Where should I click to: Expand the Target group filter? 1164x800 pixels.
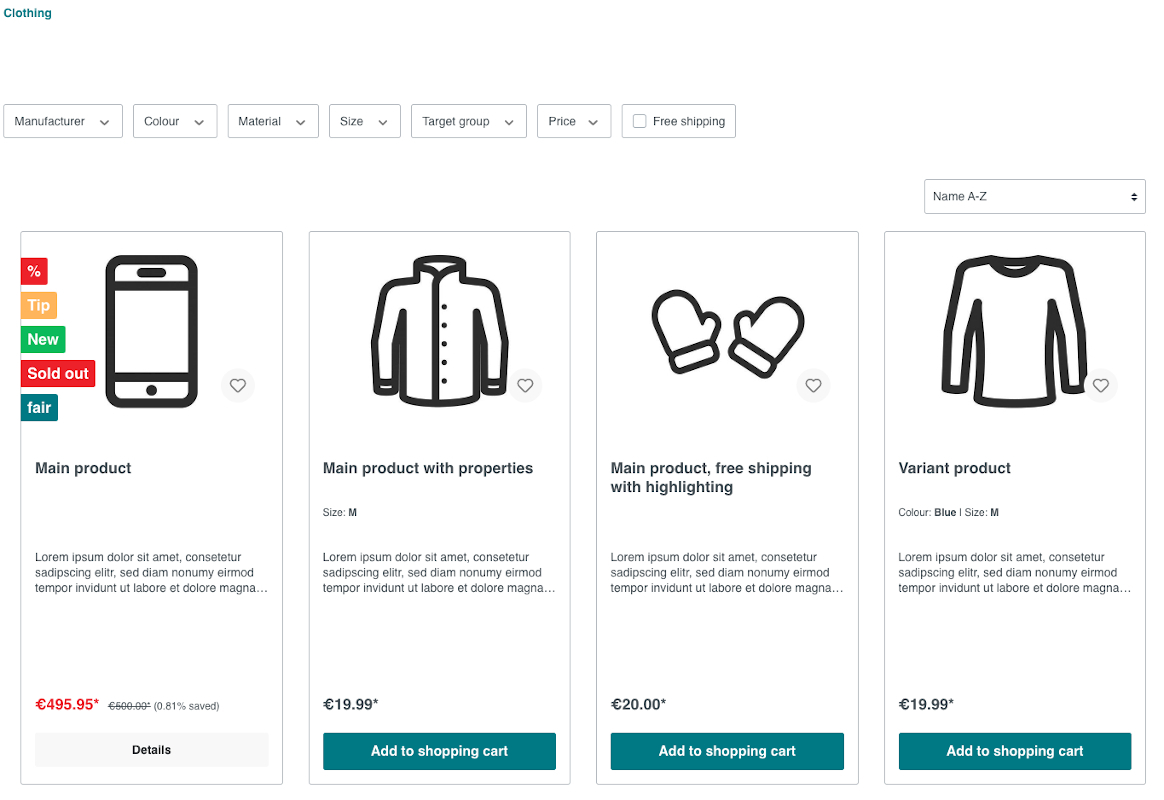[x=468, y=121]
